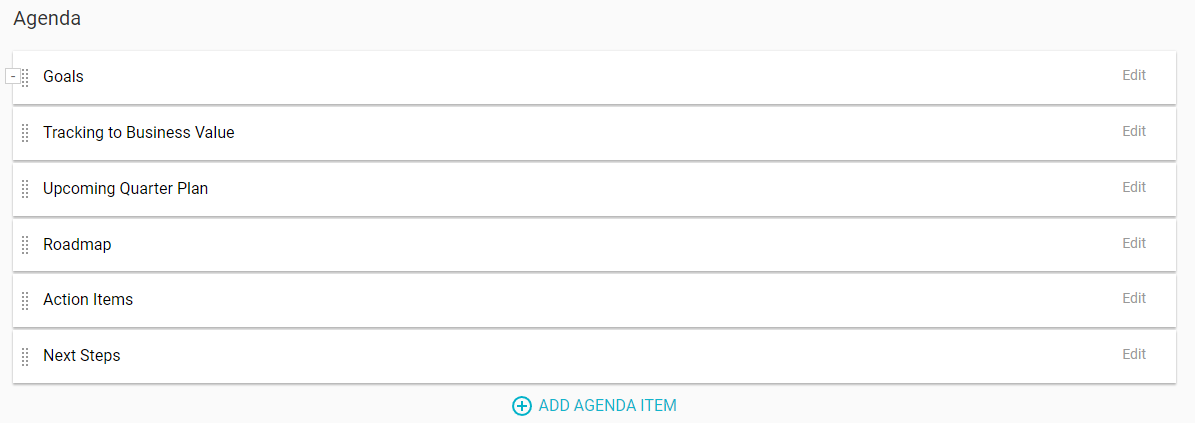
Task: Open Edit for Upcoming Quarter Plan
Action: click(1133, 187)
